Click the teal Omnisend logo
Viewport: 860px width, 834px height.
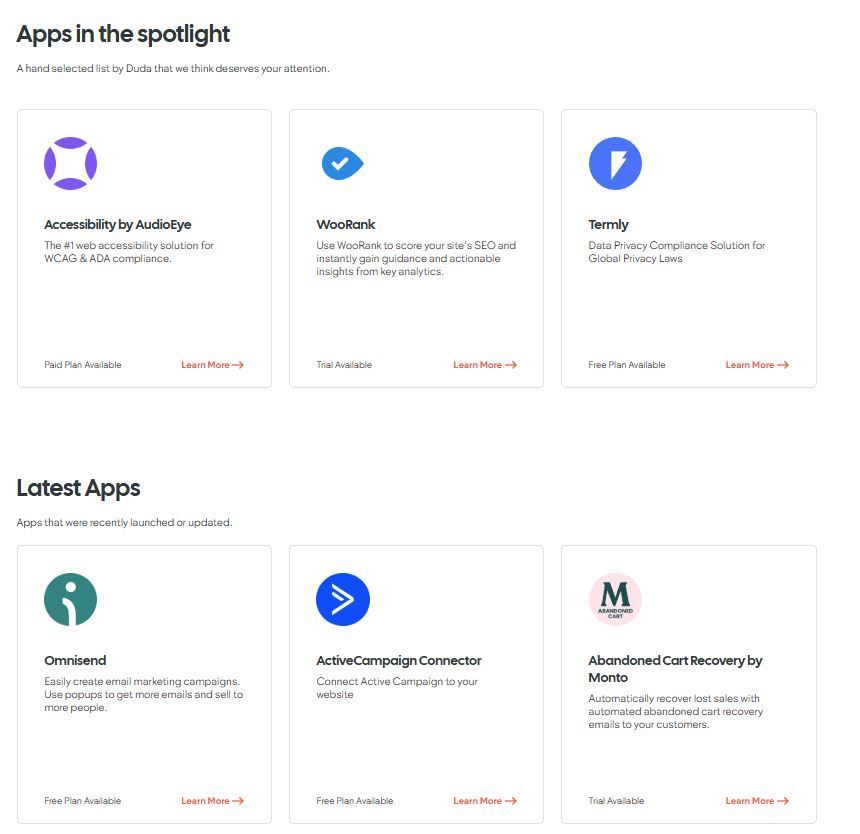(70, 599)
